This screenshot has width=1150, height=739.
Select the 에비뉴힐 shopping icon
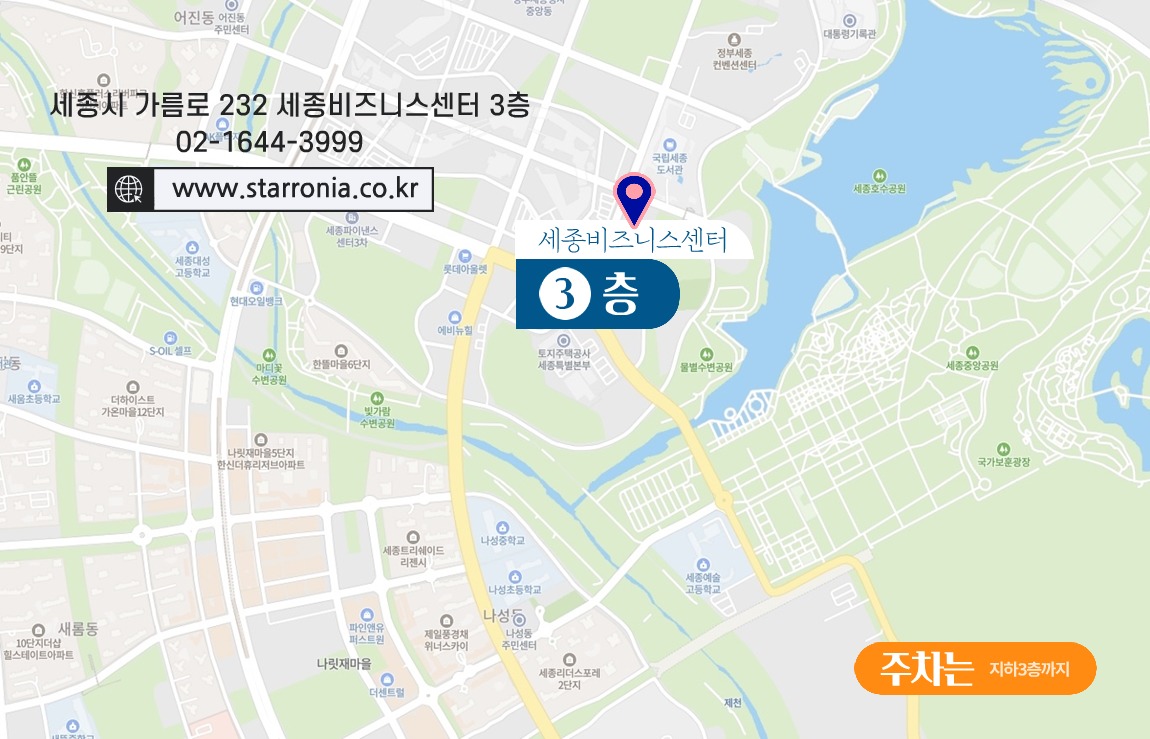455,317
